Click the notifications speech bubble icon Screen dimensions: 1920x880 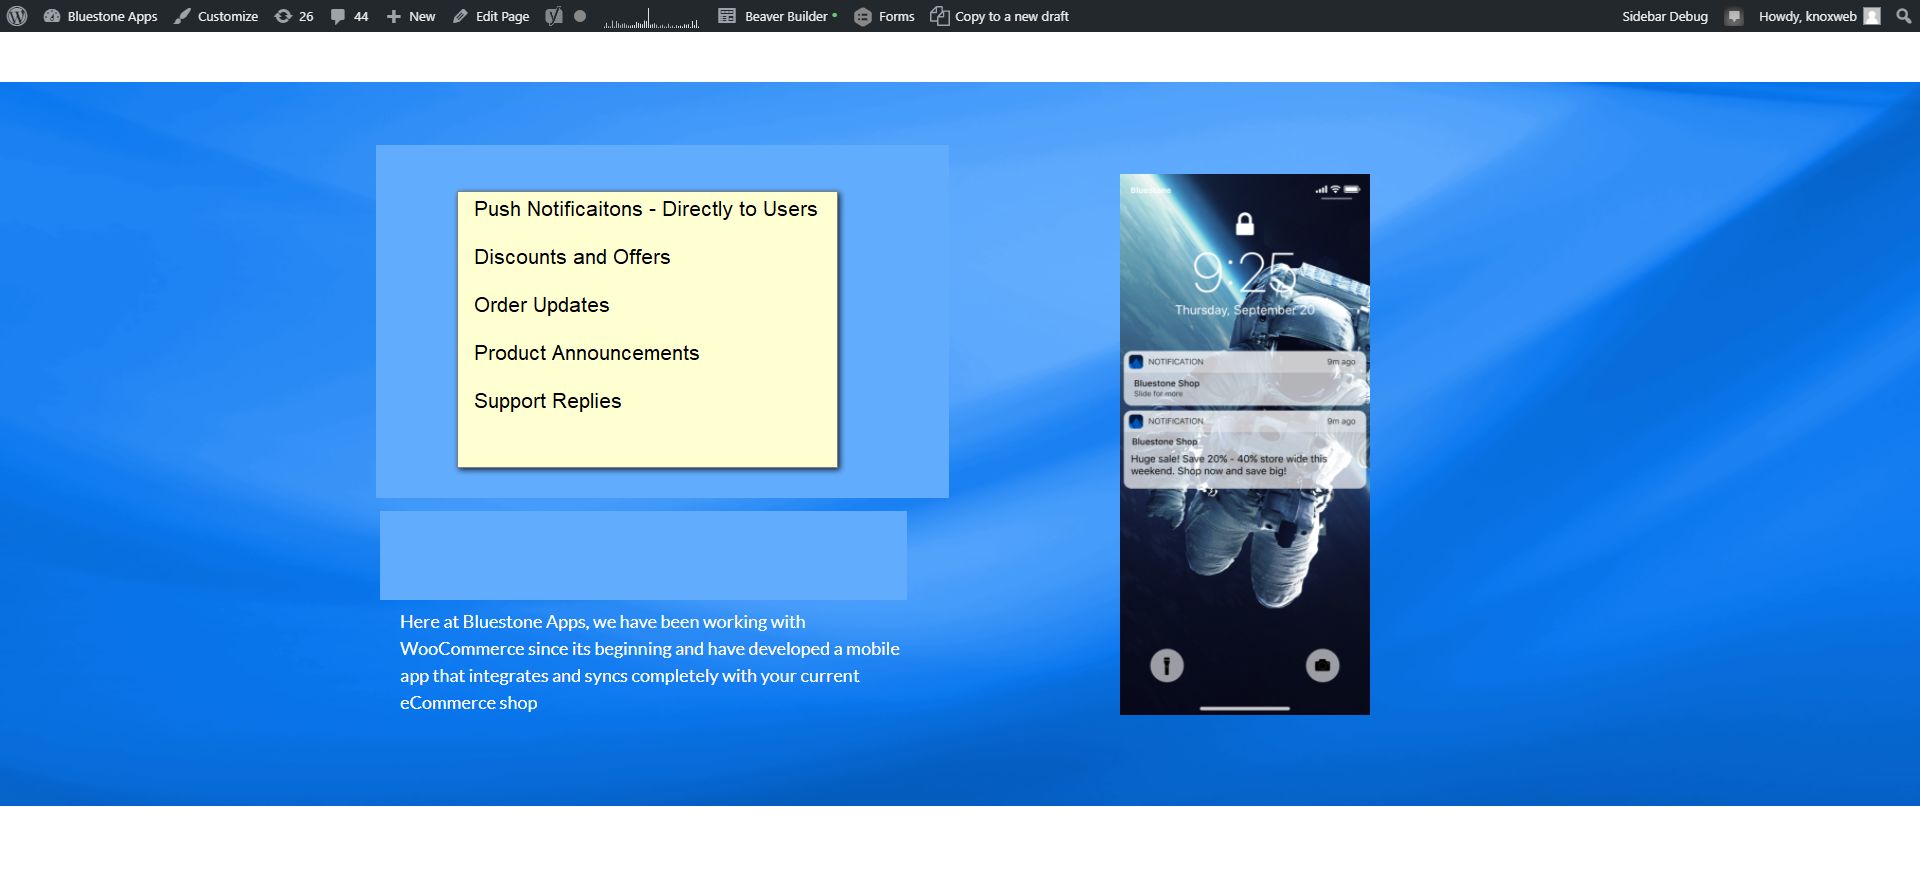coord(1734,16)
